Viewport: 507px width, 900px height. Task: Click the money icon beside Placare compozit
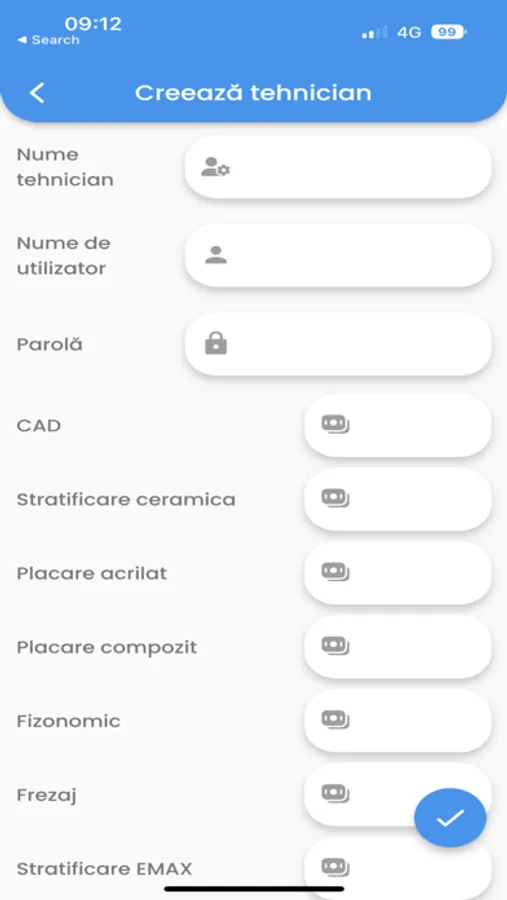pos(335,646)
